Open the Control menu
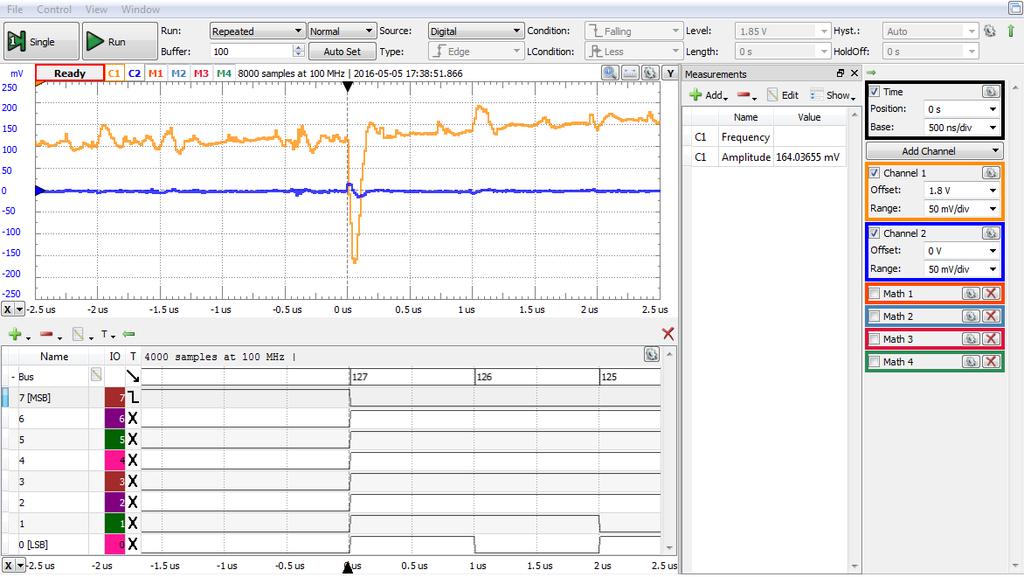The height and width of the screenshot is (577, 1024). click(54, 9)
